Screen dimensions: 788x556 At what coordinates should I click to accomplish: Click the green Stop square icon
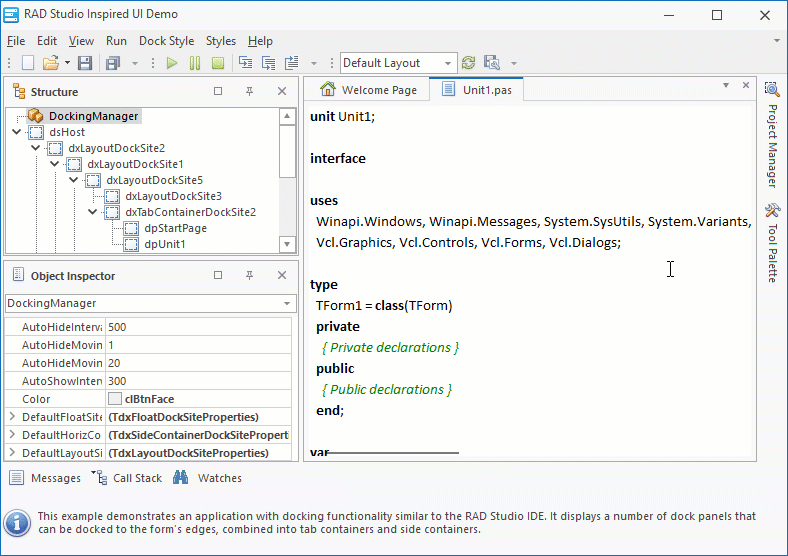pyautogui.click(x=217, y=63)
